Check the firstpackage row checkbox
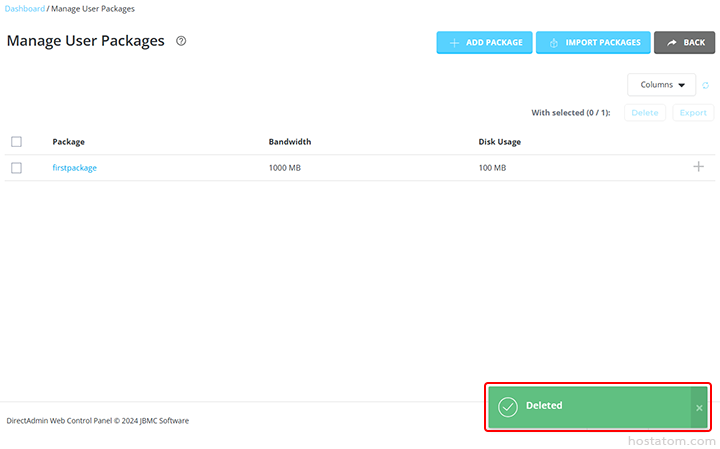This screenshot has height=449, width=720. (16, 168)
